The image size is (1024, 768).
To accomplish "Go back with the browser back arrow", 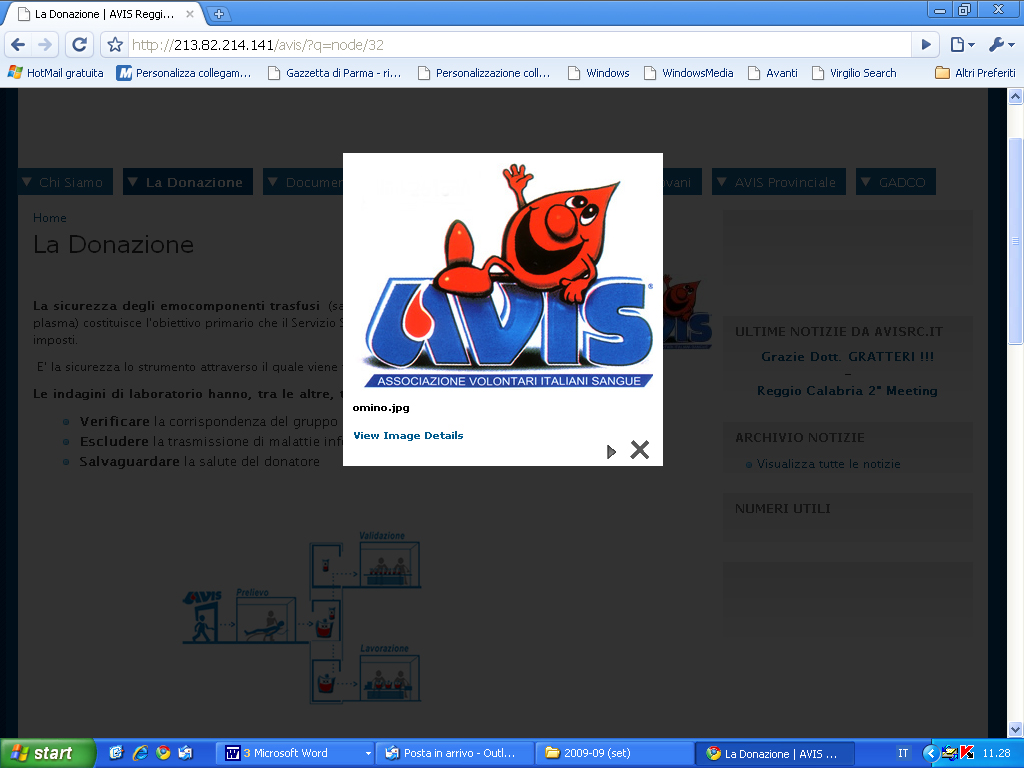I will (x=18, y=45).
